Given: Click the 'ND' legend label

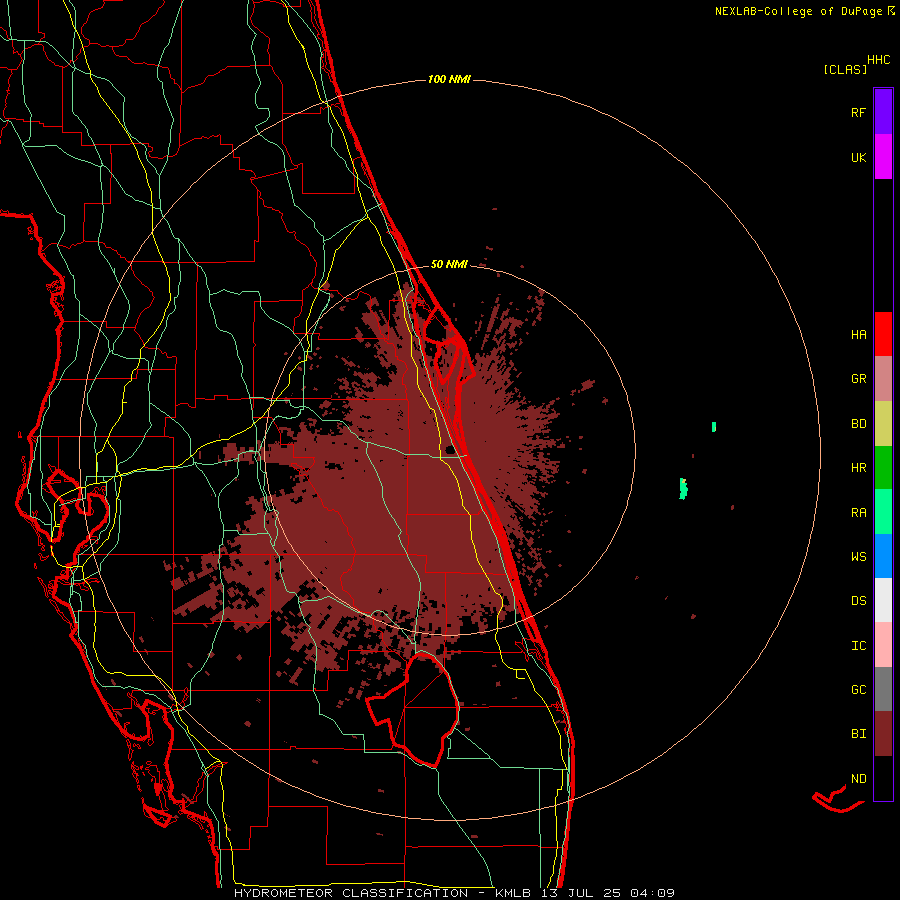Looking at the screenshot, I should (858, 779).
